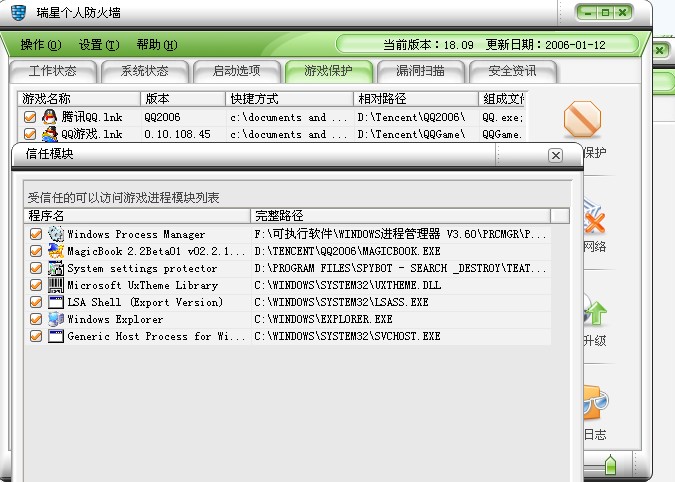This screenshot has height=482, width=675.
Task: Click the MagicBook wizard icon
Action: (x=56, y=250)
